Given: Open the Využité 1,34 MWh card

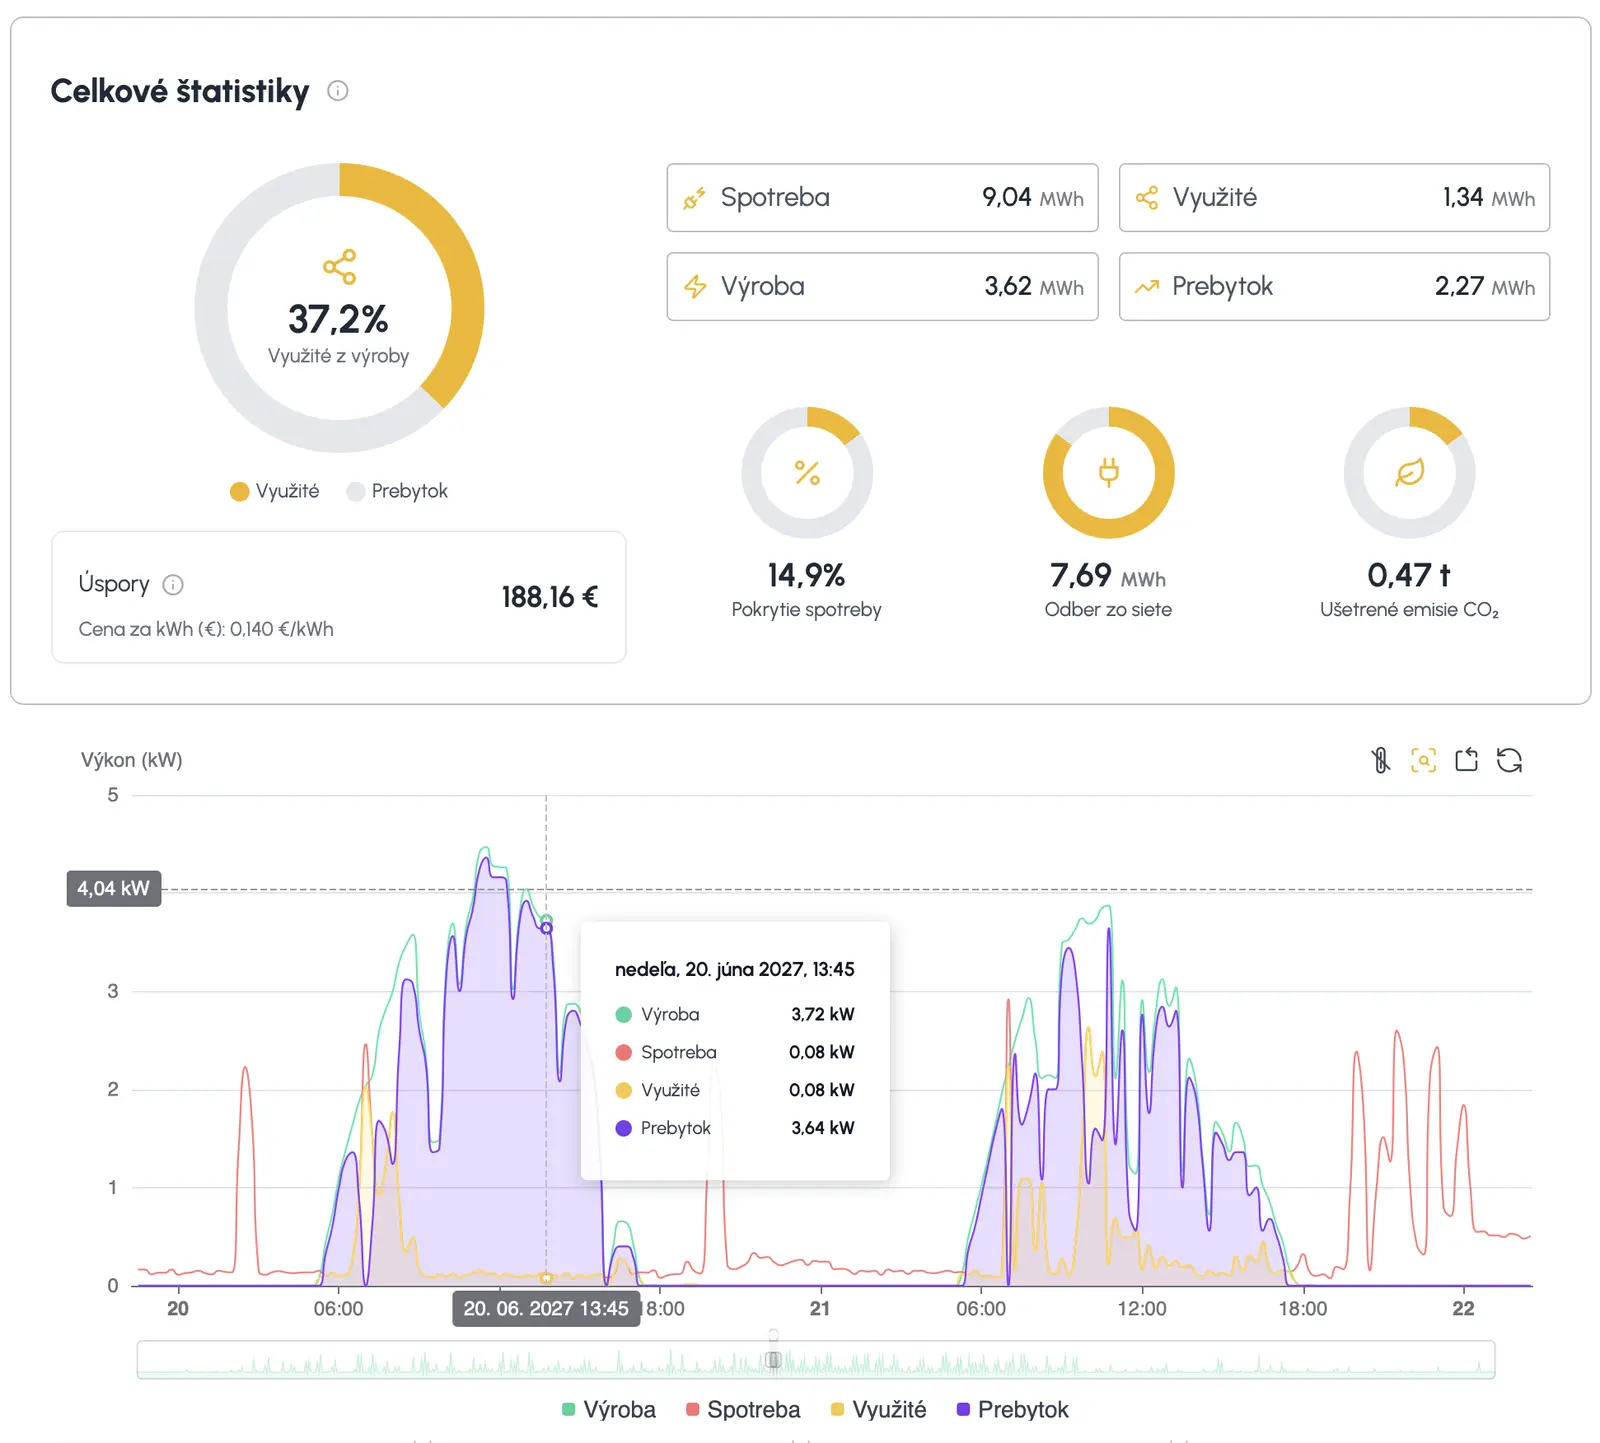Looking at the screenshot, I should coord(1334,198).
